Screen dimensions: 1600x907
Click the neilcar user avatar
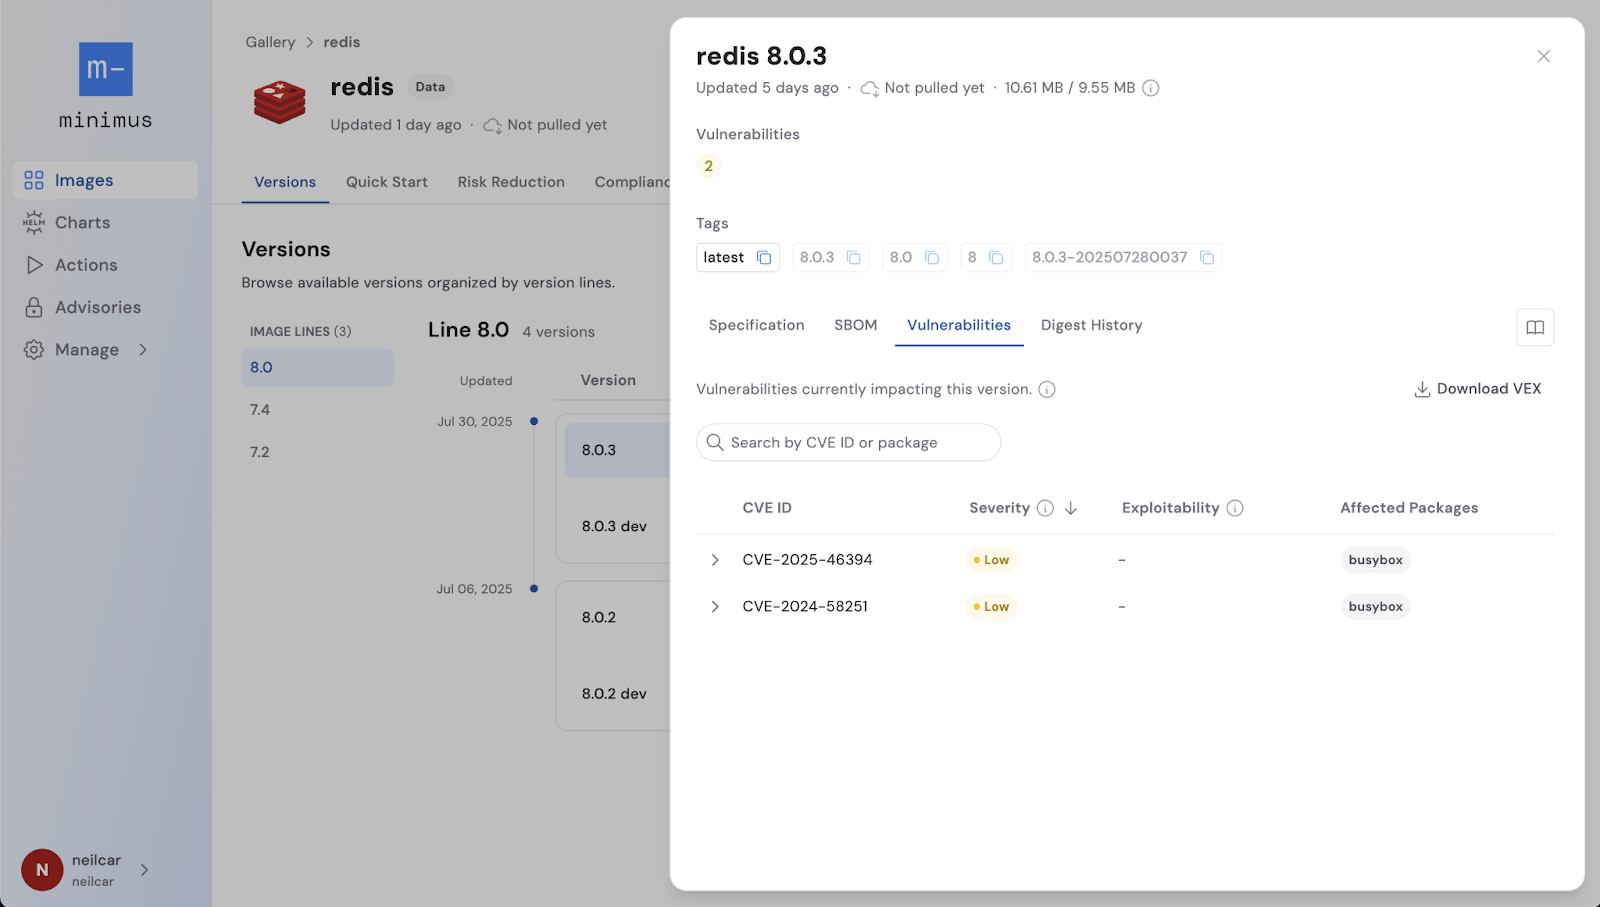pyautogui.click(x=42, y=870)
